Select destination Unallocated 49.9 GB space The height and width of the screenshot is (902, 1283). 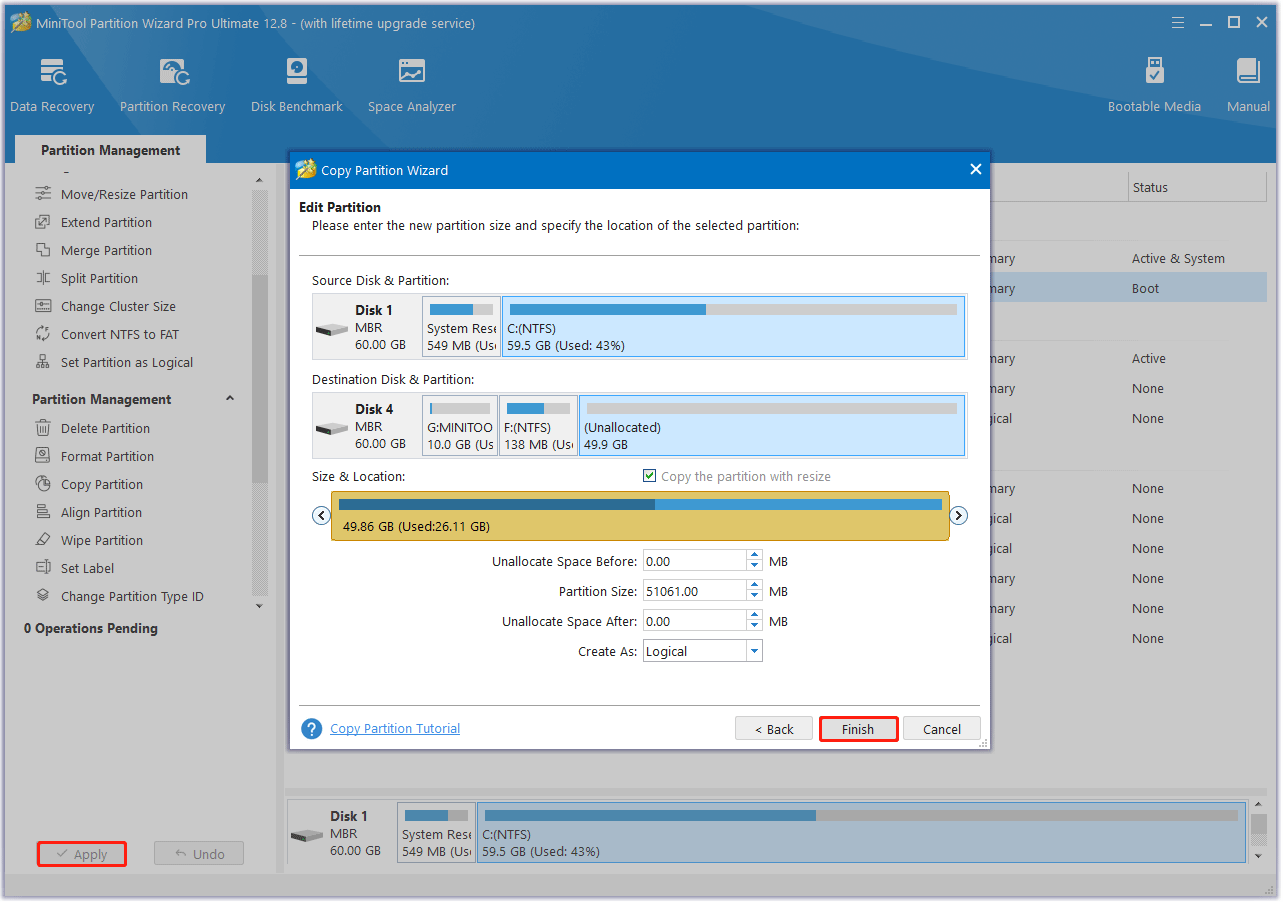pyautogui.click(x=772, y=425)
